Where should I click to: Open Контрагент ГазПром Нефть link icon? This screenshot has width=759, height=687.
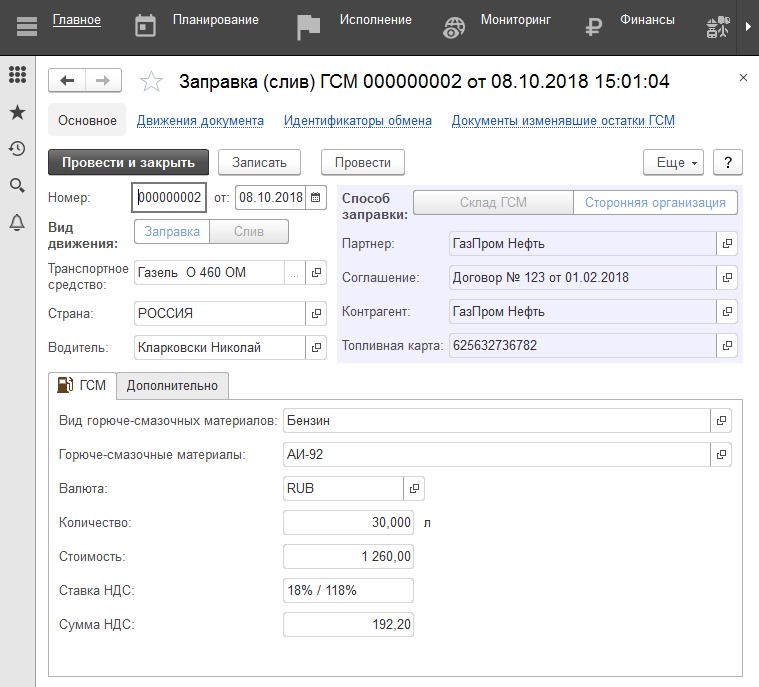[x=727, y=311]
